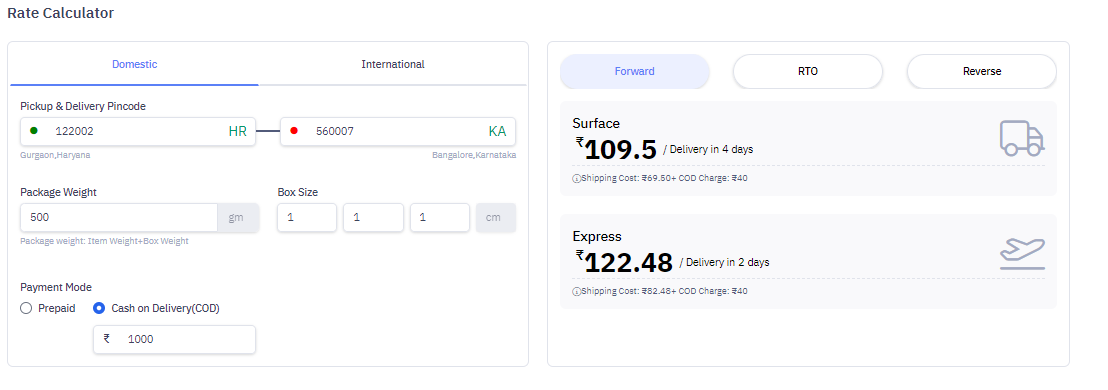Click the delivery pincode field 560007

point(398,131)
